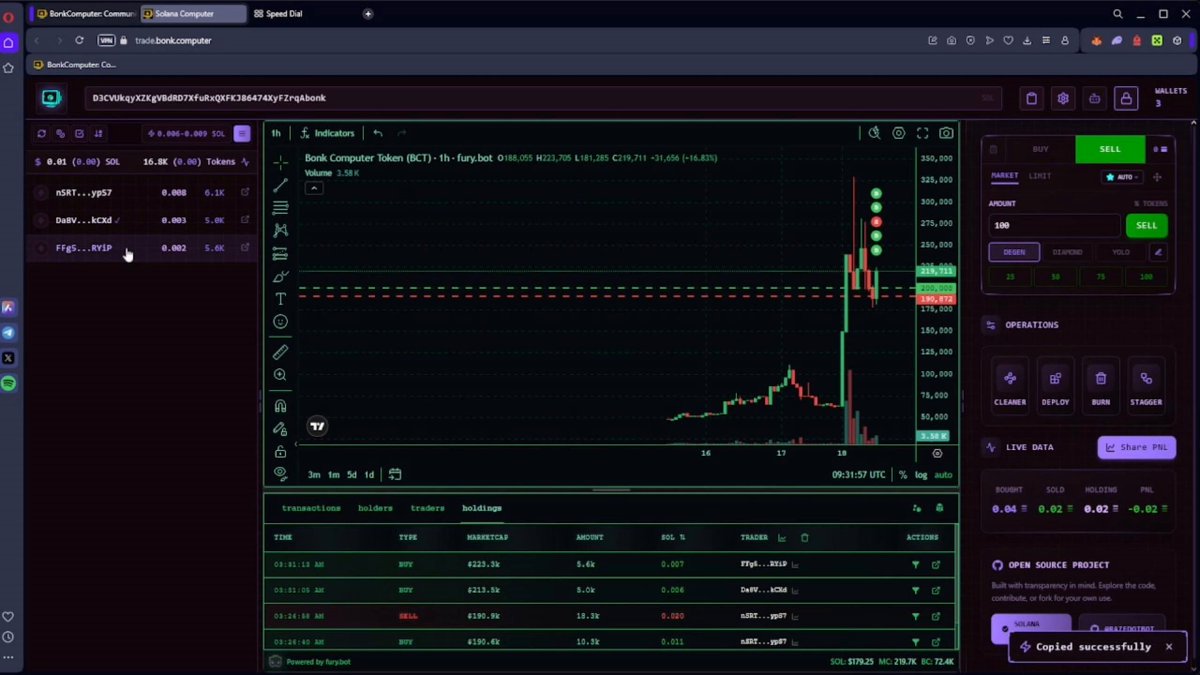1200x675 pixels.
Task: Switch to the holders tab
Action: click(375, 508)
